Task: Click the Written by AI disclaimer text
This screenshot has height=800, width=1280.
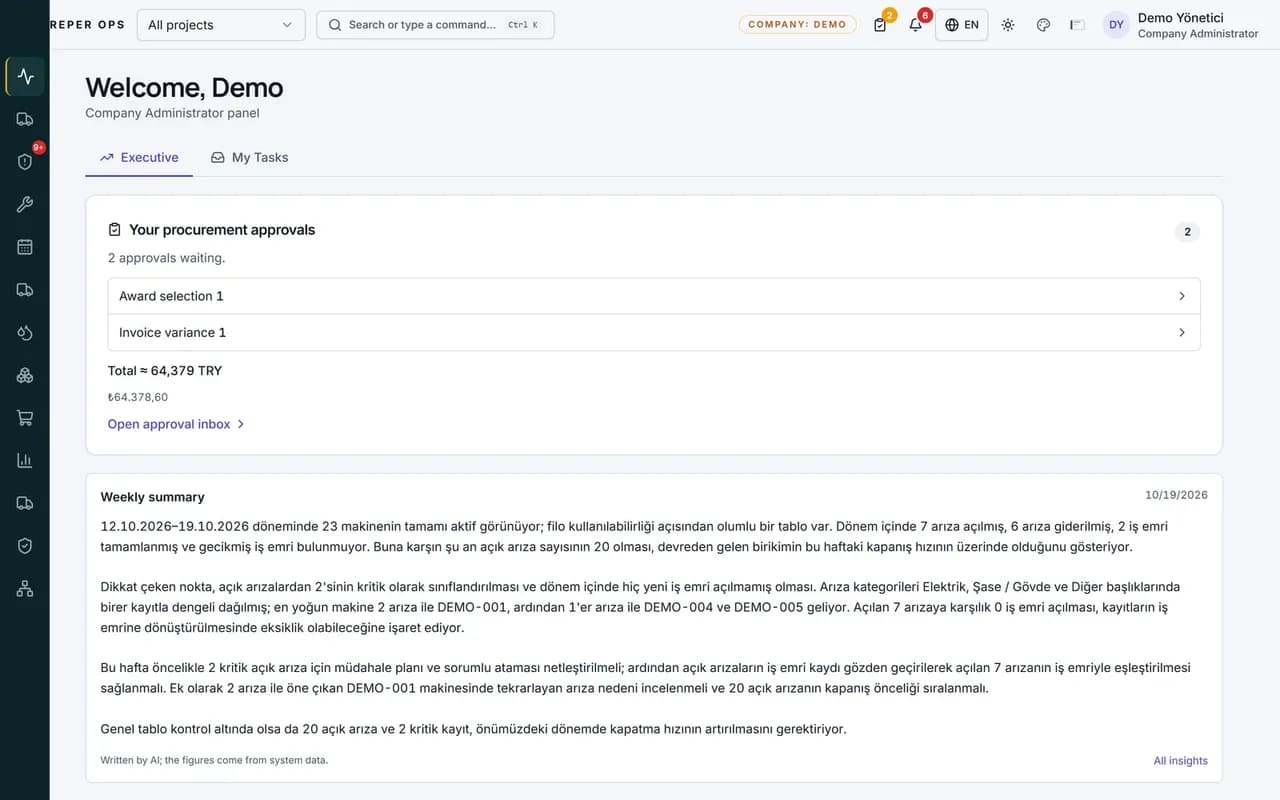Action: tap(214, 760)
